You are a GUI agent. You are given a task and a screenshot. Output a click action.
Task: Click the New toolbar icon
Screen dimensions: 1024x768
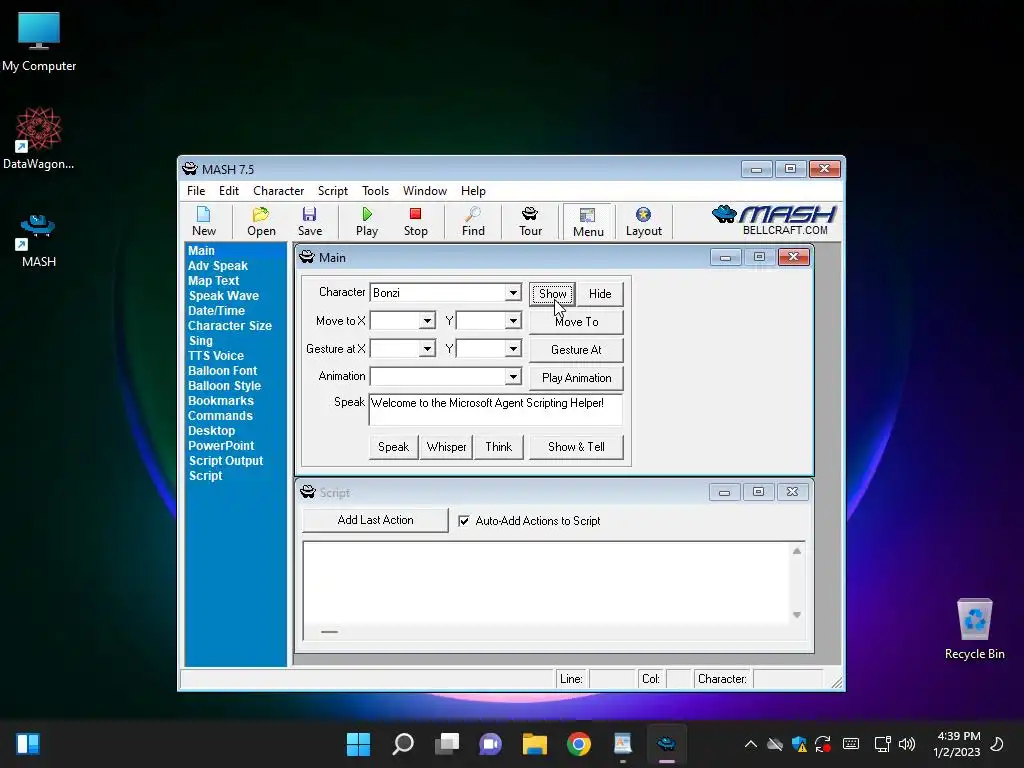[204, 221]
